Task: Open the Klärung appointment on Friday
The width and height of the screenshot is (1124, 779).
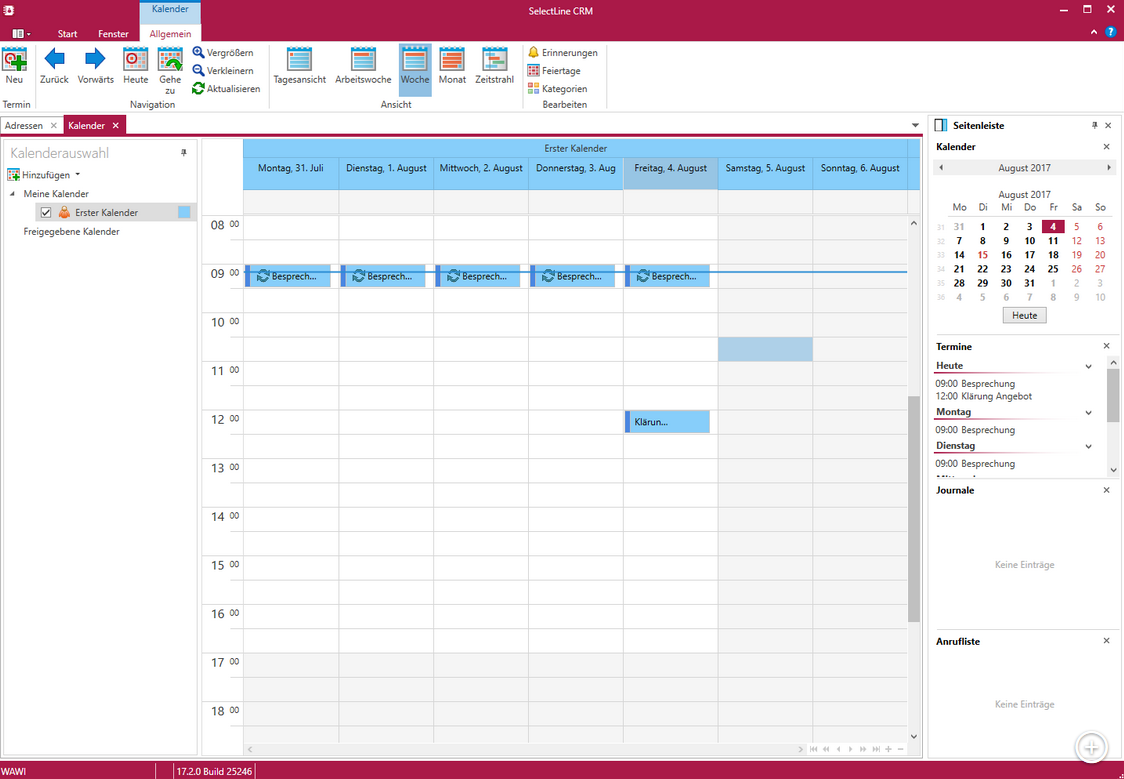Action: pos(668,422)
